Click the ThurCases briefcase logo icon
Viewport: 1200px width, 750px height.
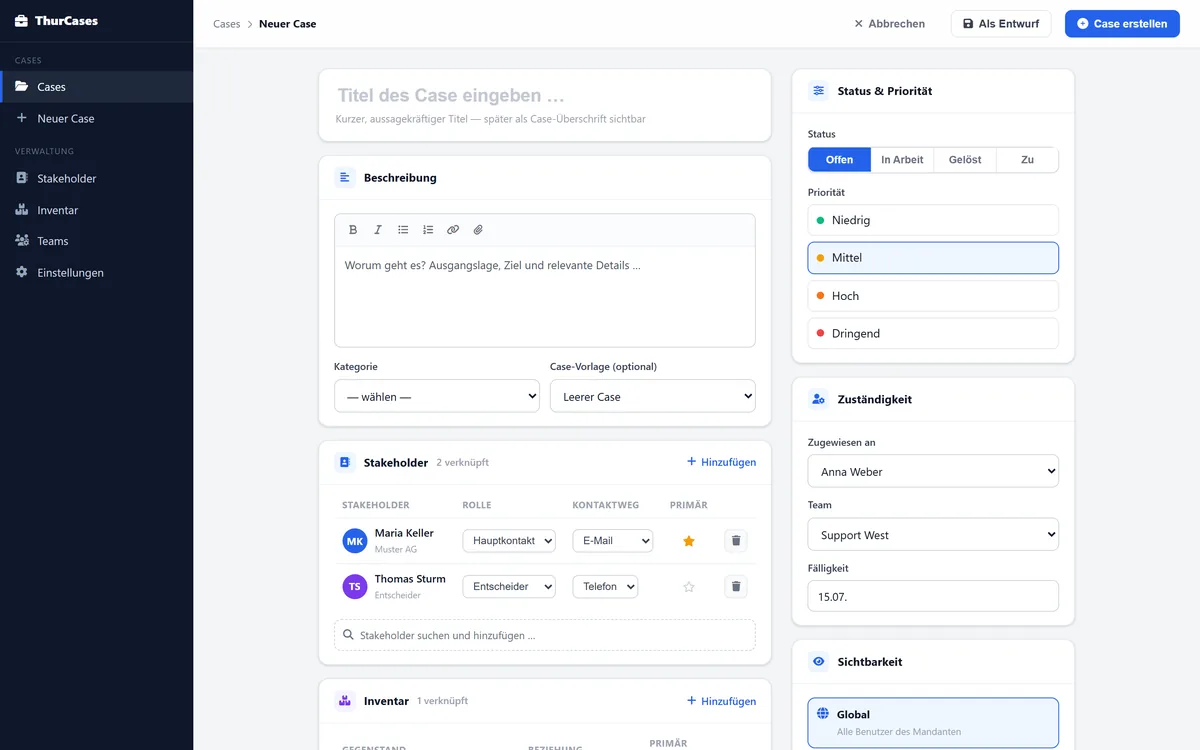click(x=21, y=20)
